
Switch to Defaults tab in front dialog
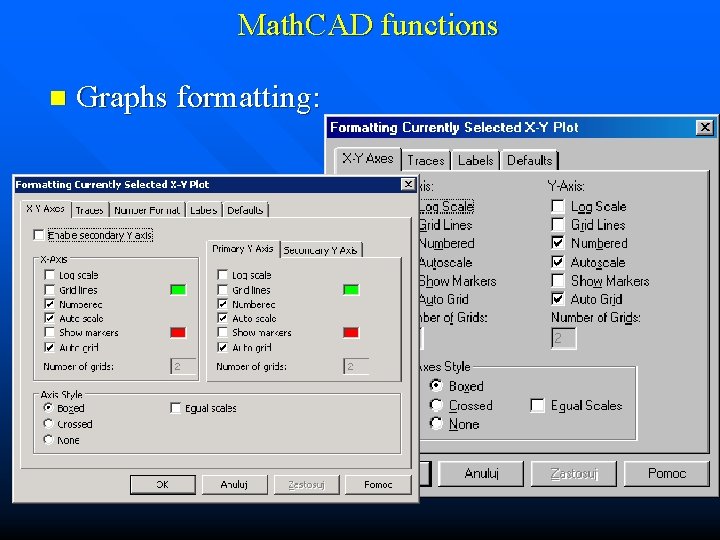[x=245, y=210]
